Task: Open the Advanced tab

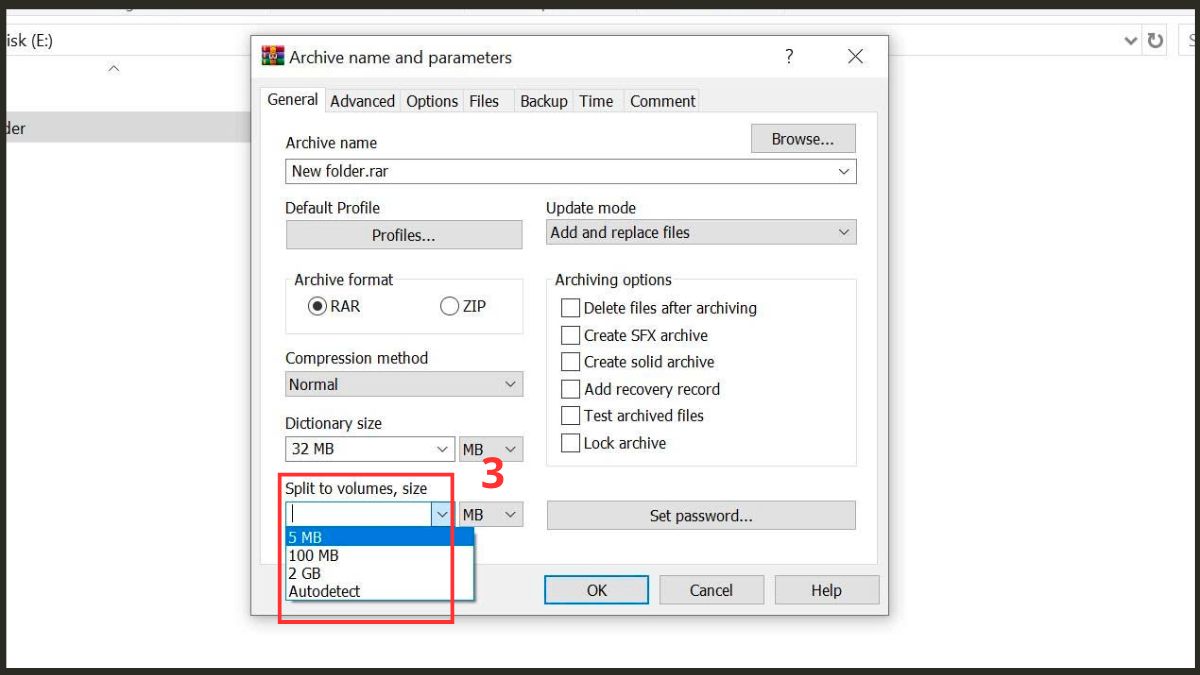Action: pos(362,101)
